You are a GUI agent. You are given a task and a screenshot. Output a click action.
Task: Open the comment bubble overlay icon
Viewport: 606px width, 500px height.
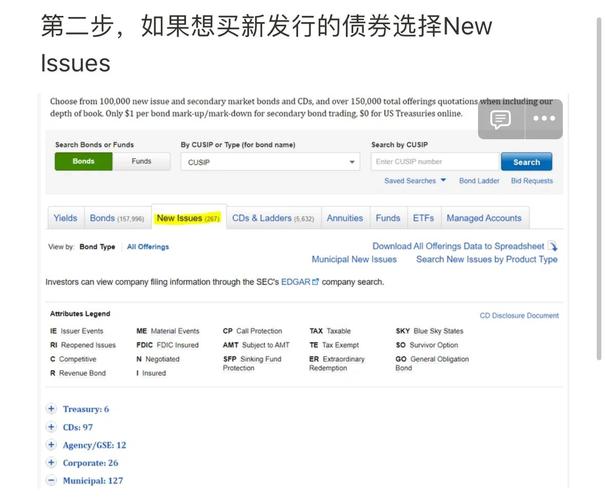click(500, 119)
